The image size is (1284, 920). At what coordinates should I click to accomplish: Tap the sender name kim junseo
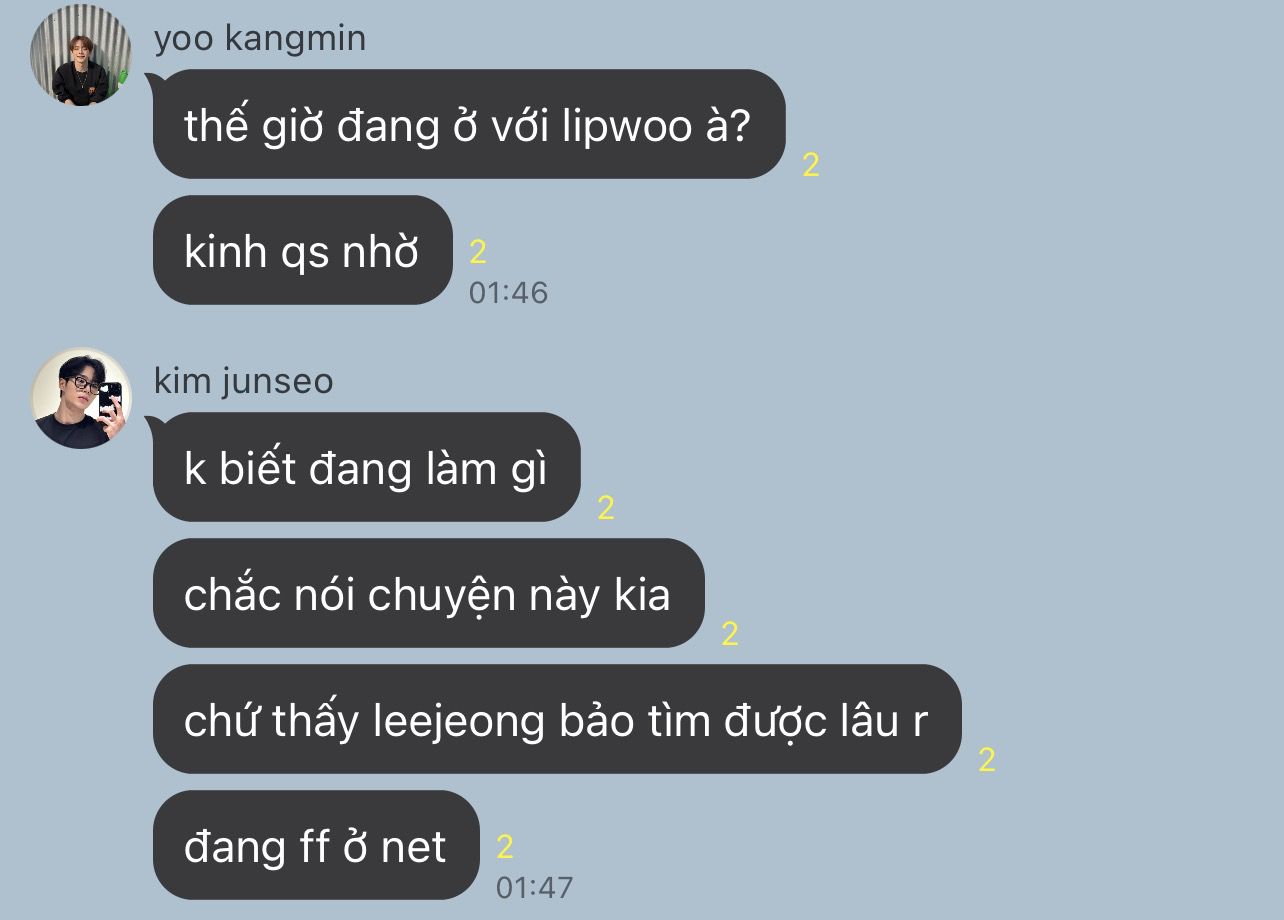pos(243,381)
